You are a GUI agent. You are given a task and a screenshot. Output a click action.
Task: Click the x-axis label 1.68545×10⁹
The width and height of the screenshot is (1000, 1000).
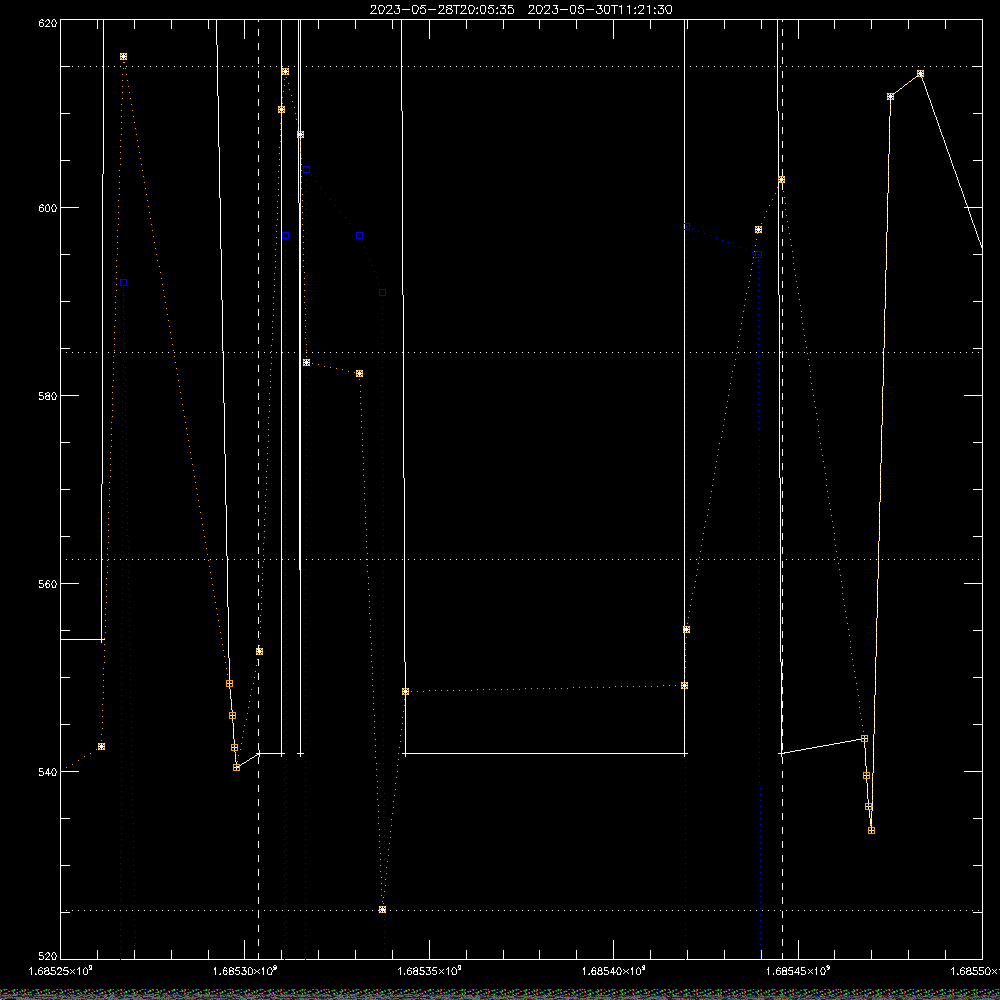point(798,971)
